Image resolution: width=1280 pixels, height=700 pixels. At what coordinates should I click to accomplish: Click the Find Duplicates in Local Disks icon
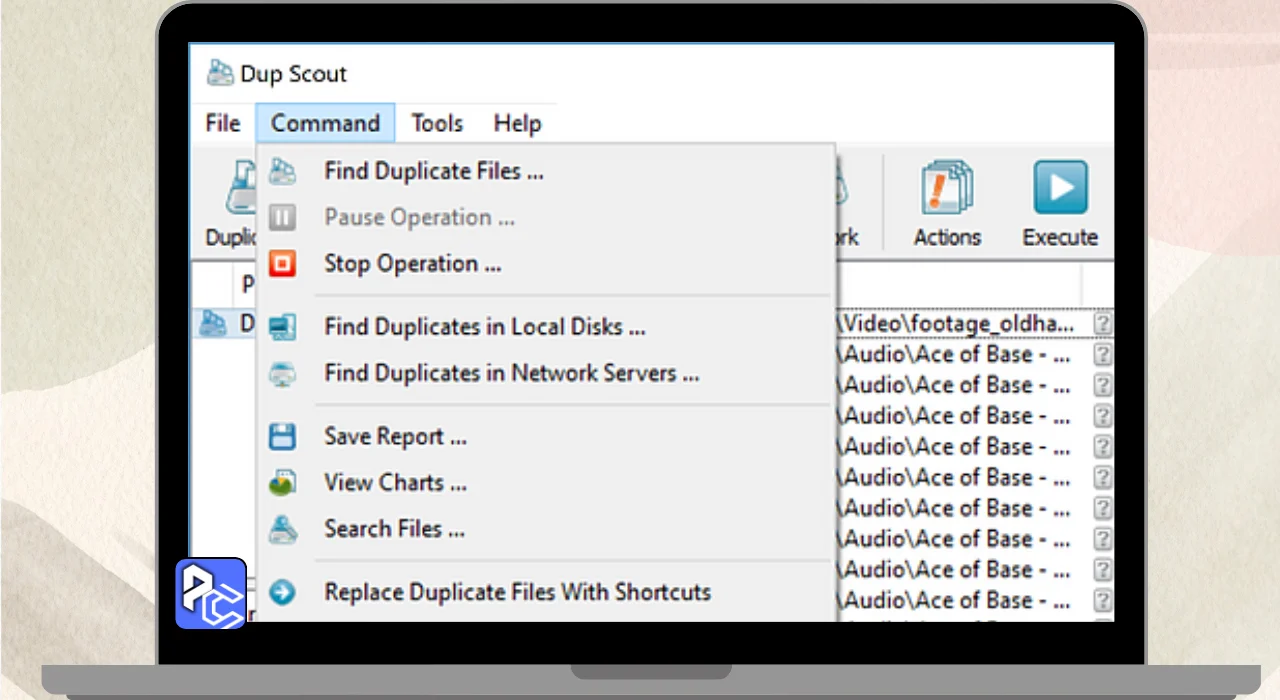pyautogui.click(x=283, y=327)
